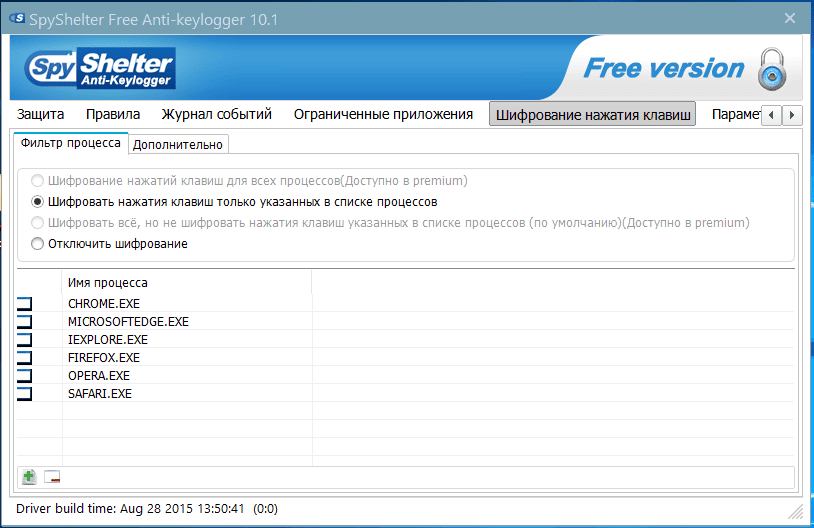Toggle checkbox for OPERA.EXE
This screenshot has width=814, height=528.
pyautogui.click(x=24, y=376)
